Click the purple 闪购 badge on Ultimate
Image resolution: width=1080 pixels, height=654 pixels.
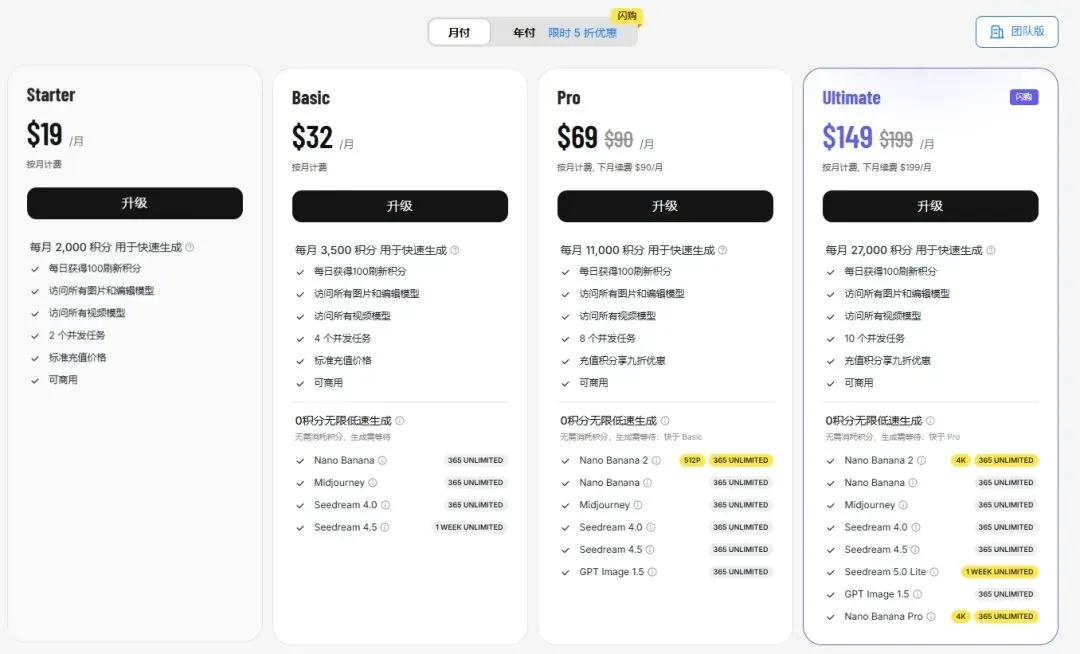pyautogui.click(x=1024, y=97)
